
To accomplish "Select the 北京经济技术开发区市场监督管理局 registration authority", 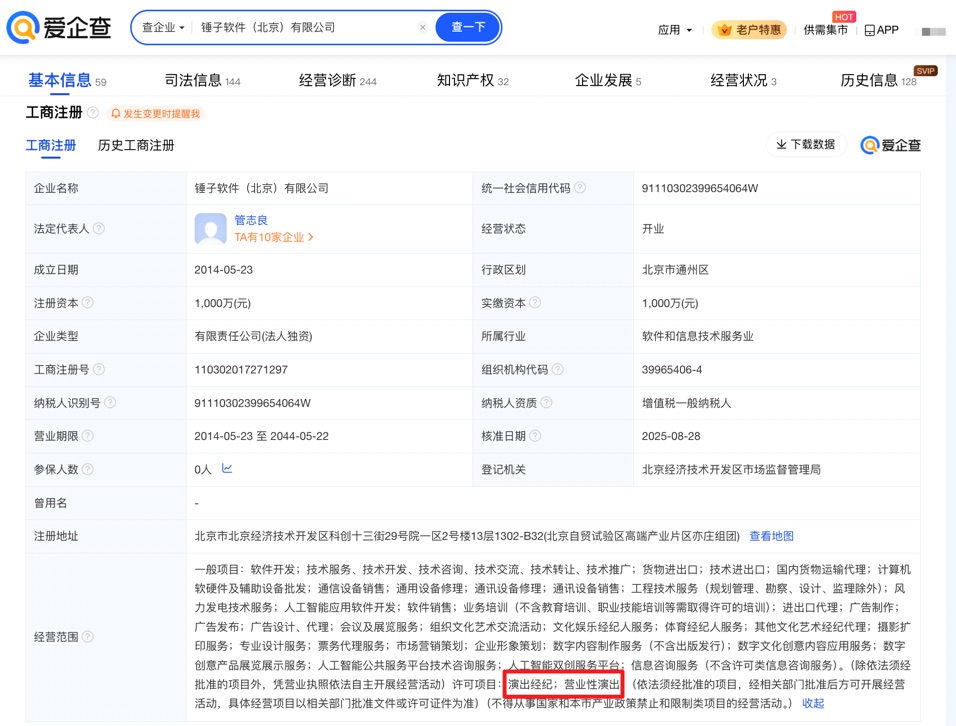I will (x=731, y=469).
